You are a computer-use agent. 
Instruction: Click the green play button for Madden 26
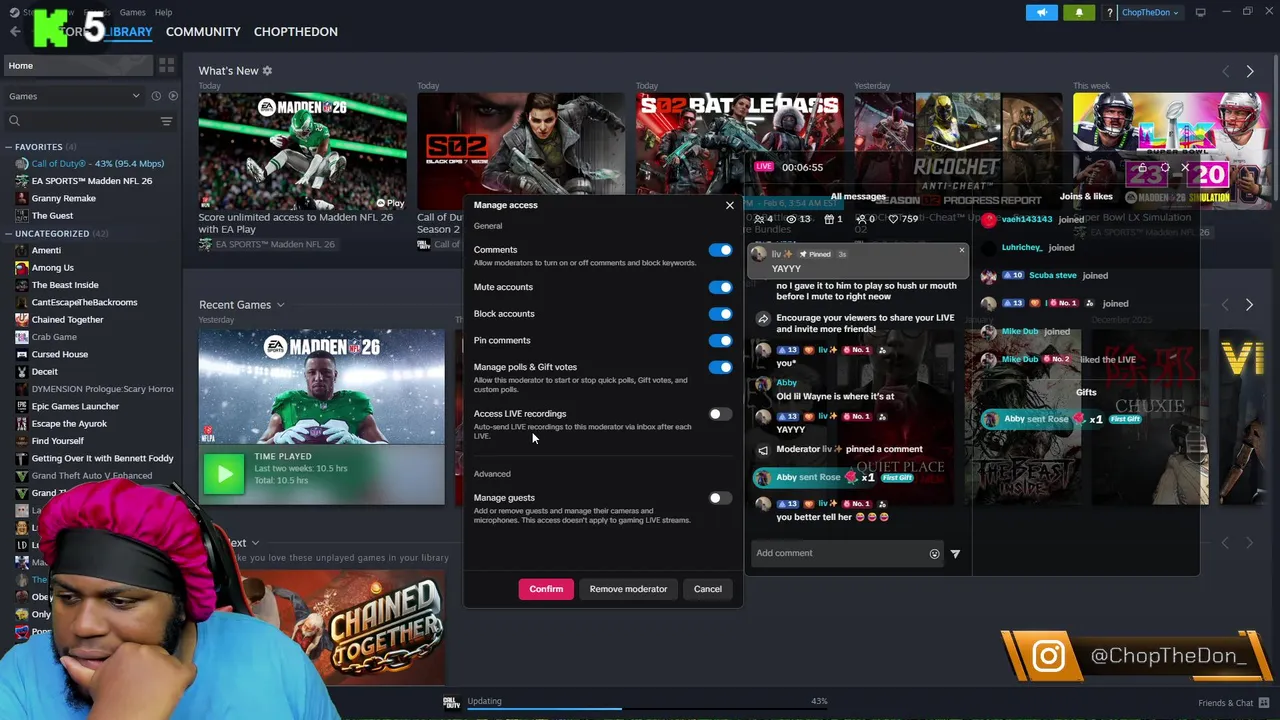224,474
